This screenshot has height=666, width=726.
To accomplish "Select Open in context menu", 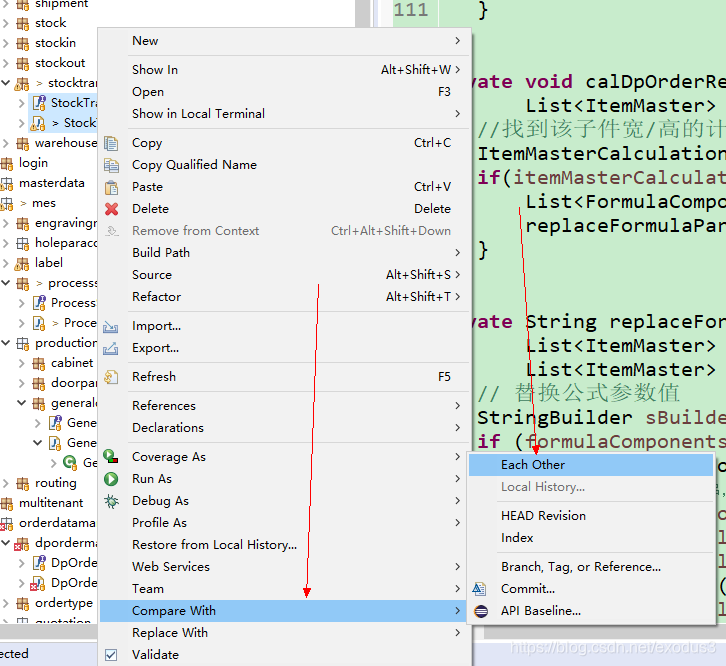I will click(285, 92).
